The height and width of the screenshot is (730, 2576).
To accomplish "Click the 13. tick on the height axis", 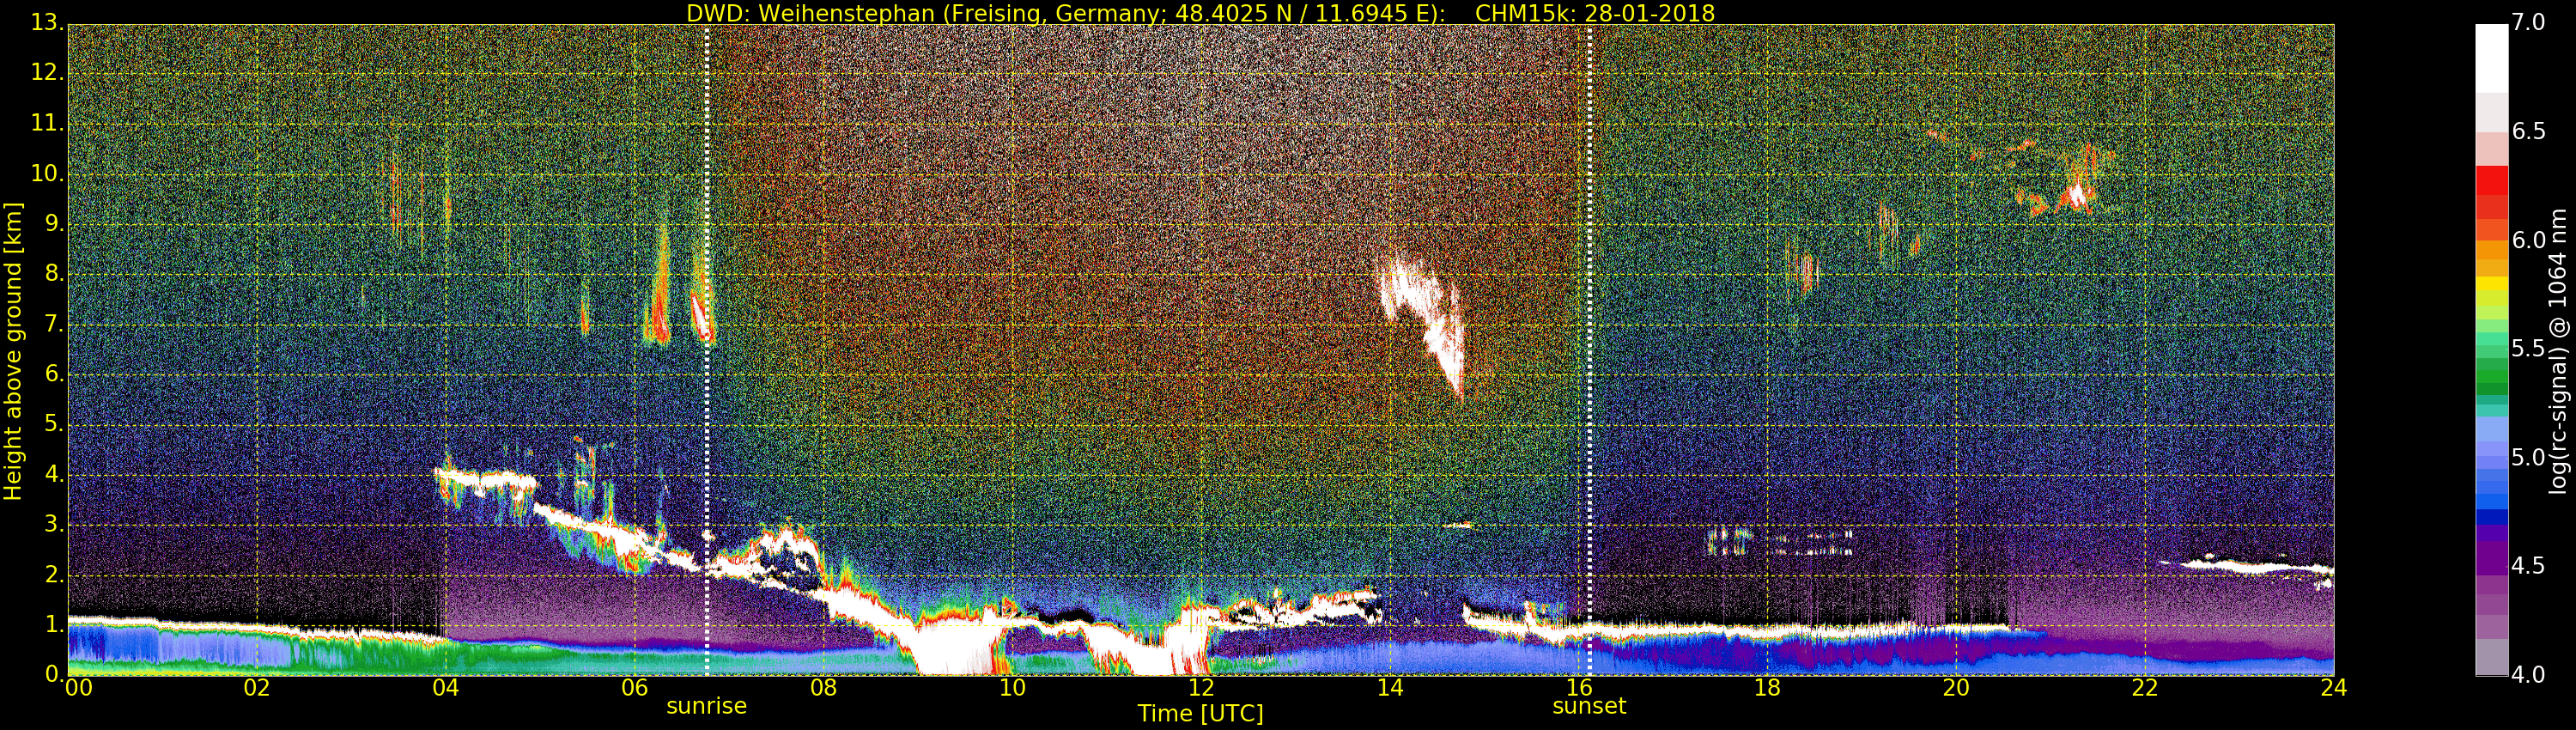I will click(47, 22).
